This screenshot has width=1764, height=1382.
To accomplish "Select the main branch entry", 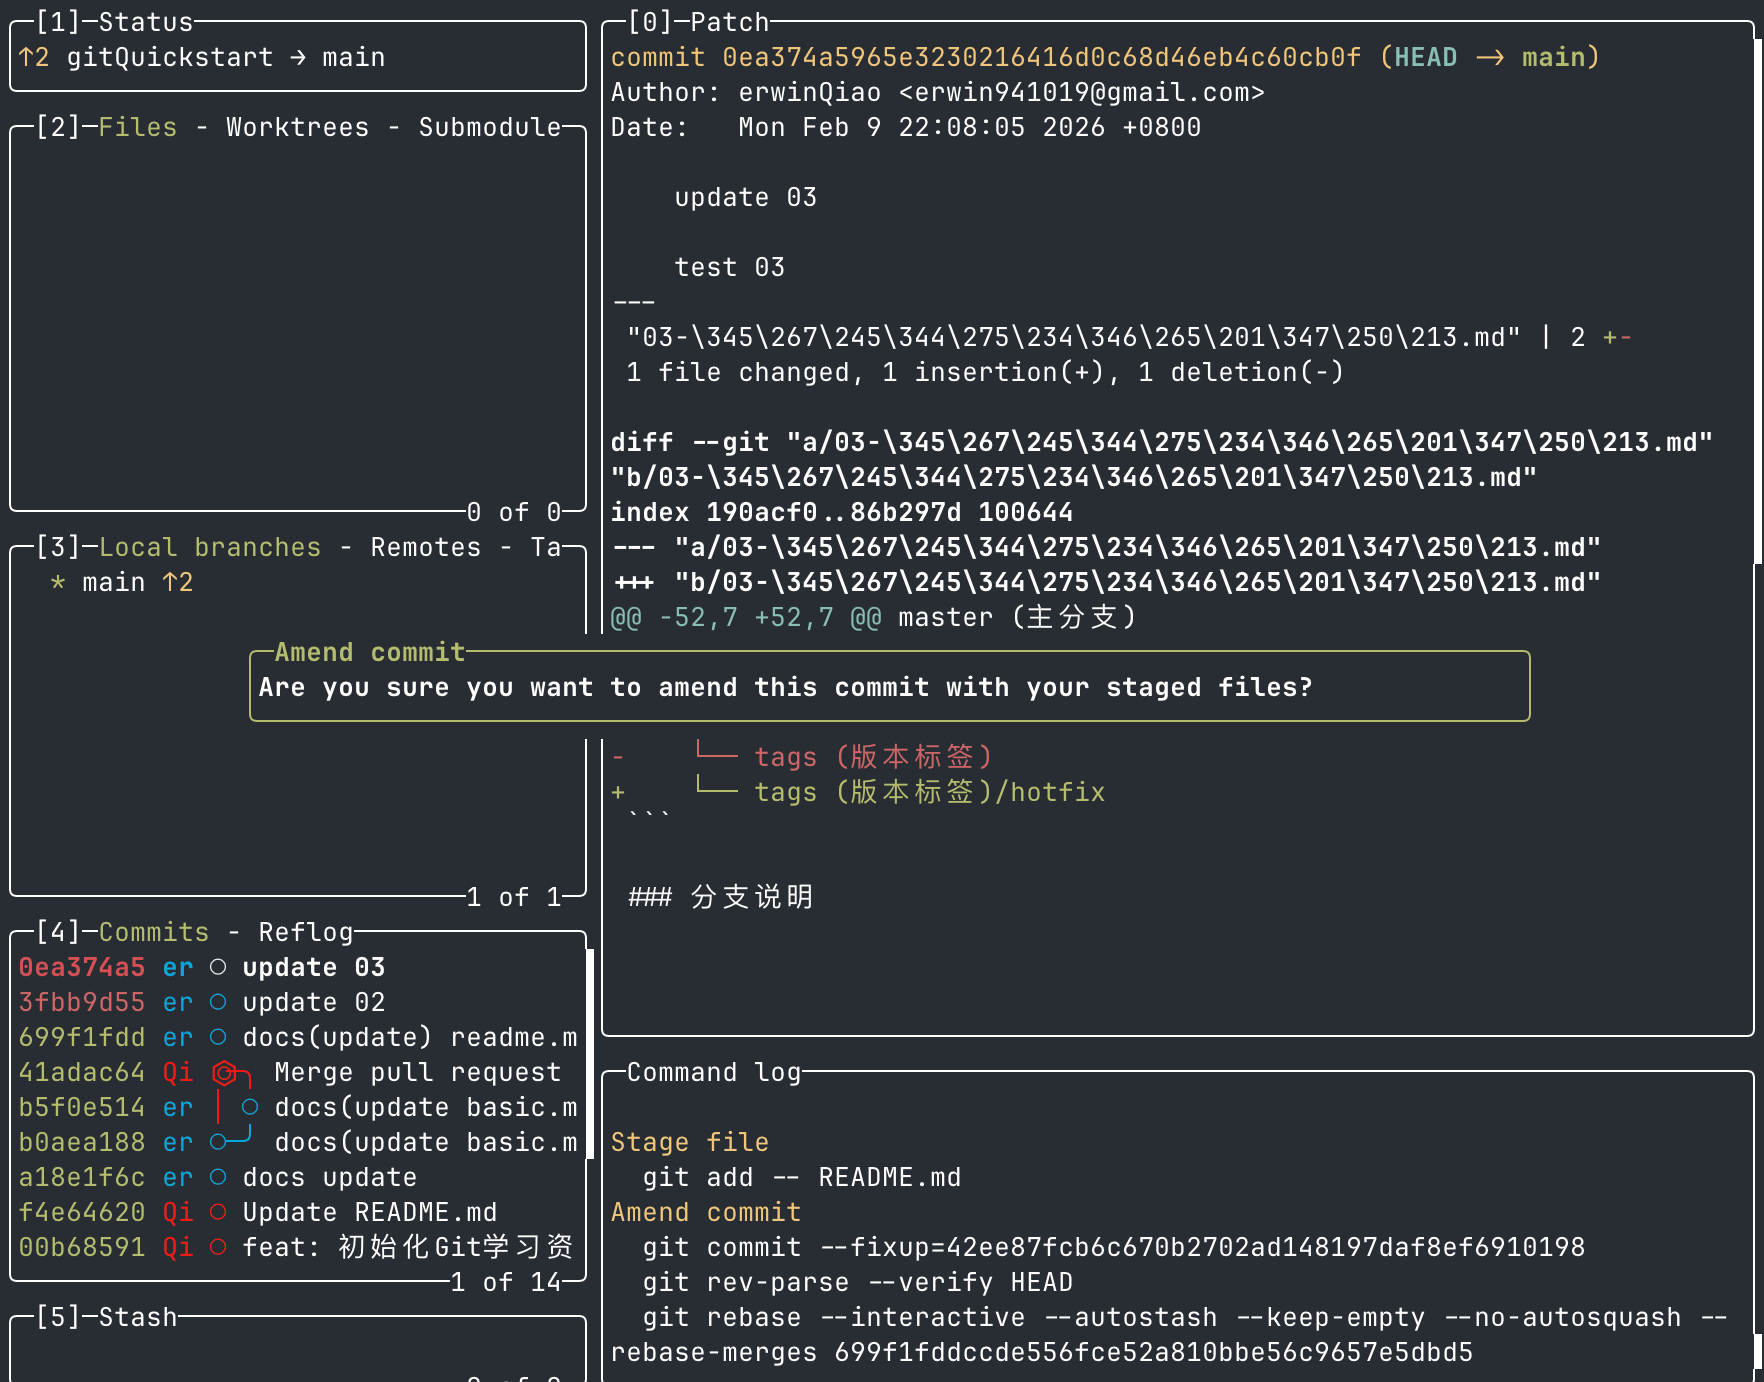I will pos(114,583).
